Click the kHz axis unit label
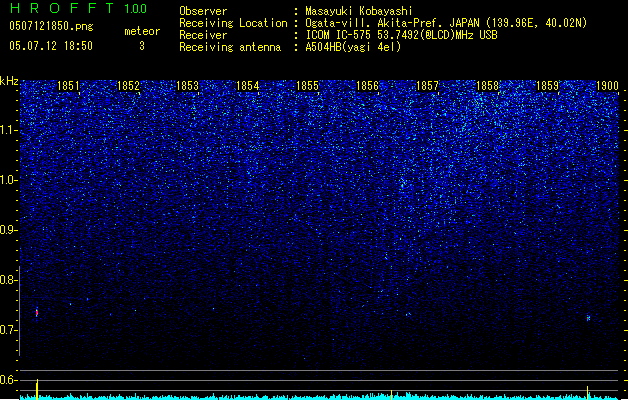The height and width of the screenshot is (400, 629). pyautogui.click(x=9, y=81)
